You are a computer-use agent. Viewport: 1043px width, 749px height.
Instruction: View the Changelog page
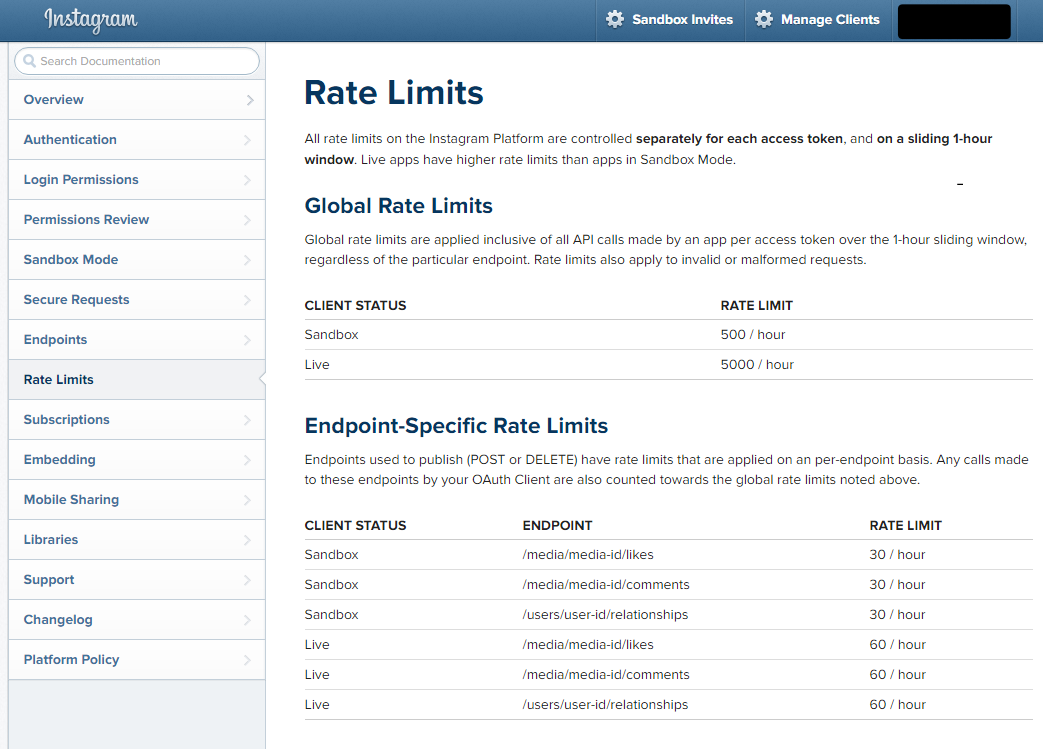136,619
